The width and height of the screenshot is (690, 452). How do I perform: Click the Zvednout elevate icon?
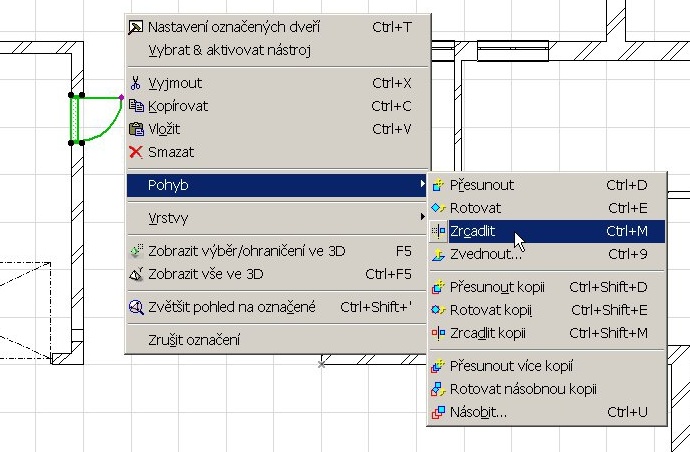438,254
